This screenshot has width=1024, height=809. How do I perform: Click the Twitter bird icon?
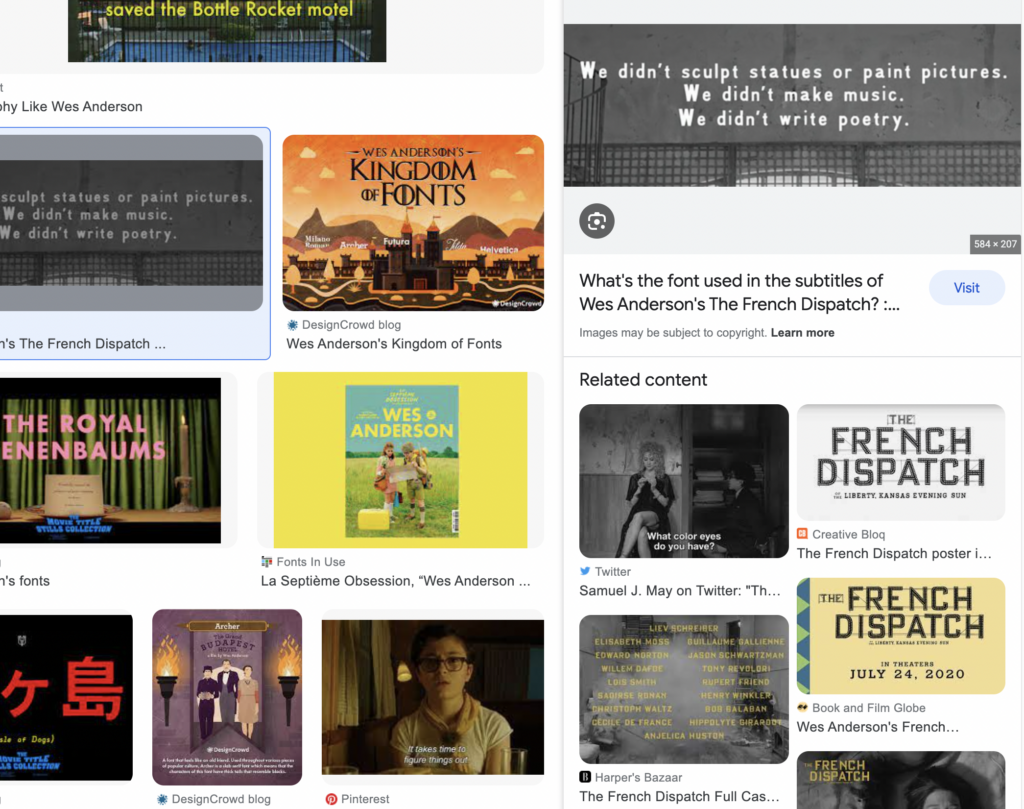585,571
